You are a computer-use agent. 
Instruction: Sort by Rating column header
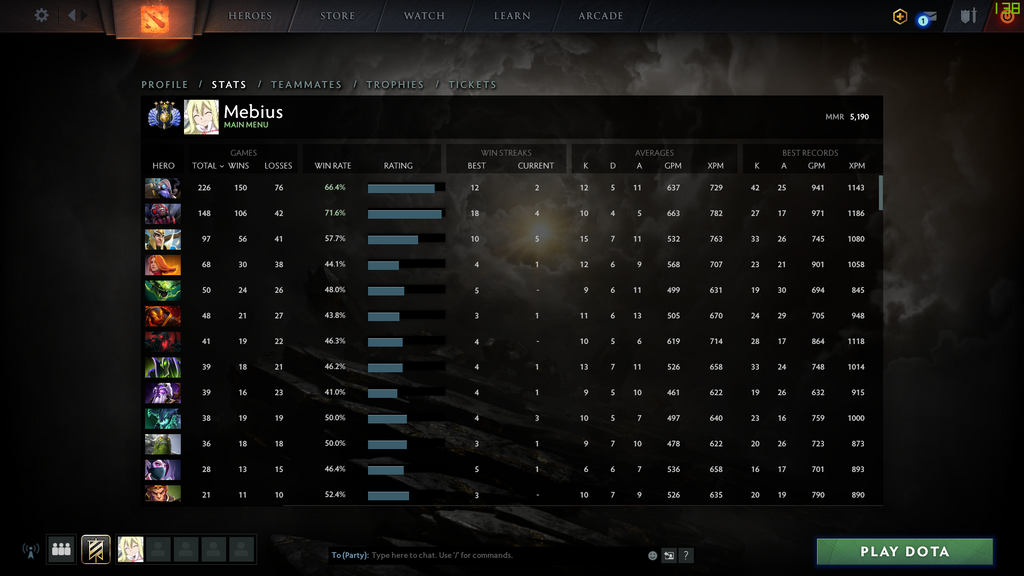398,166
